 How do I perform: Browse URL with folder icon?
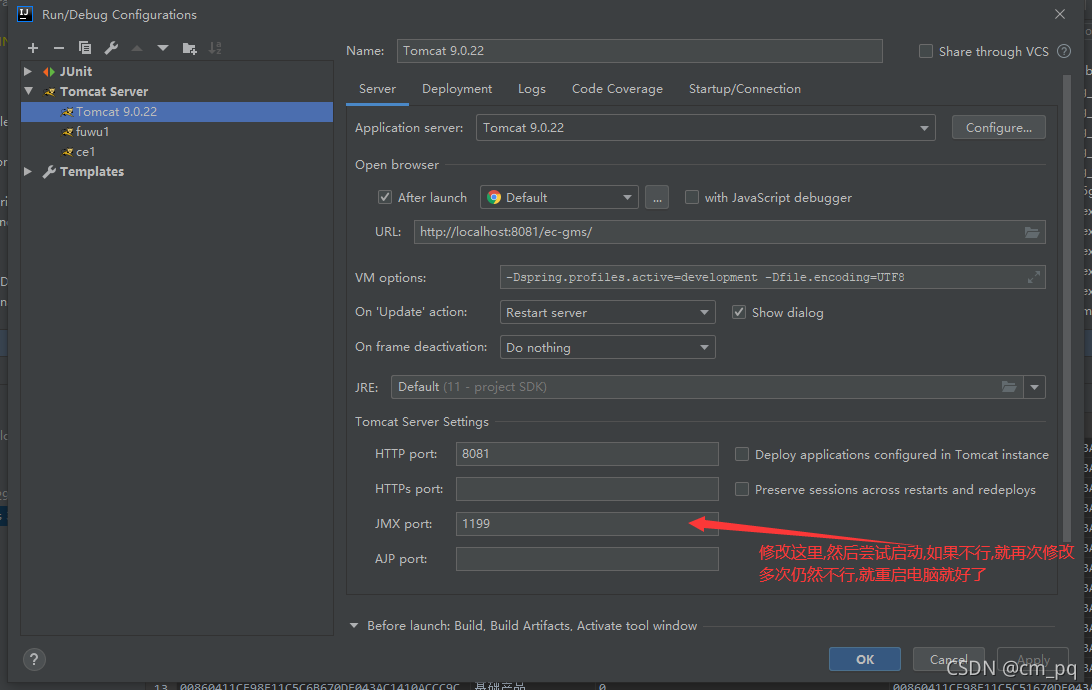pos(1032,232)
